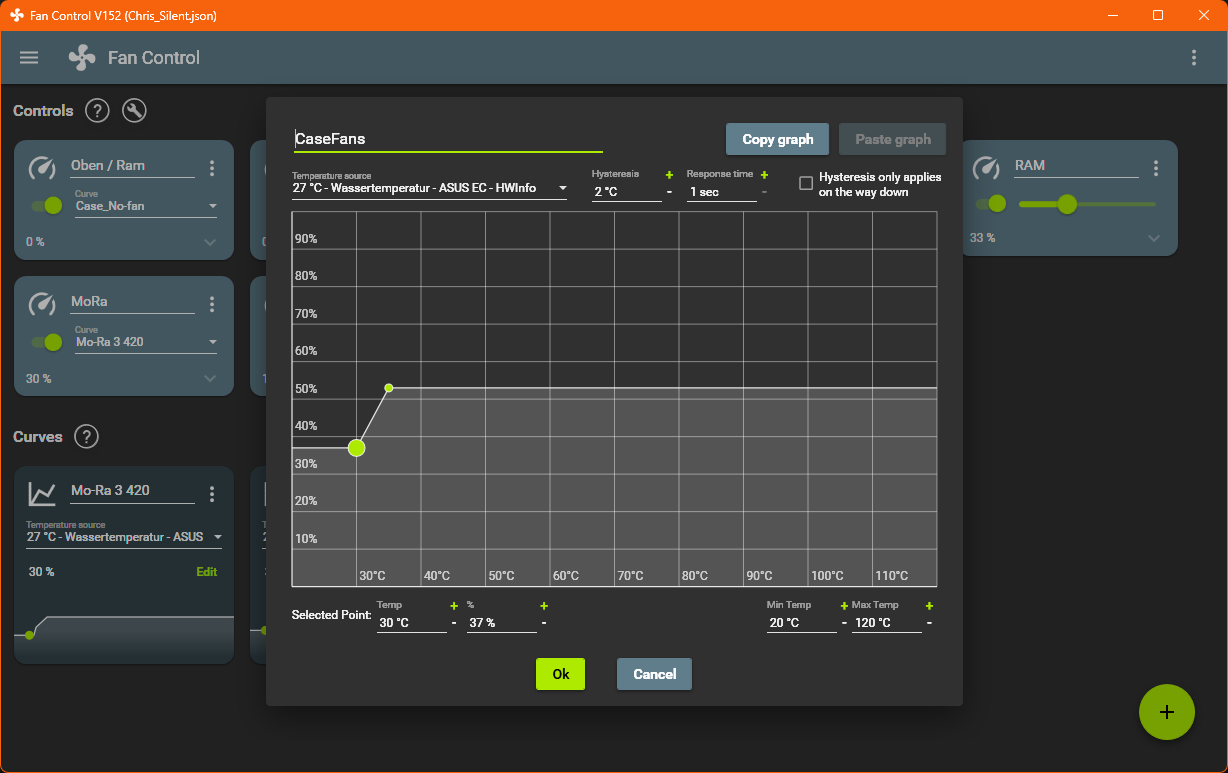The height and width of the screenshot is (773, 1228).
Task: Click the Max Temp 120 °C field
Action: coord(887,623)
